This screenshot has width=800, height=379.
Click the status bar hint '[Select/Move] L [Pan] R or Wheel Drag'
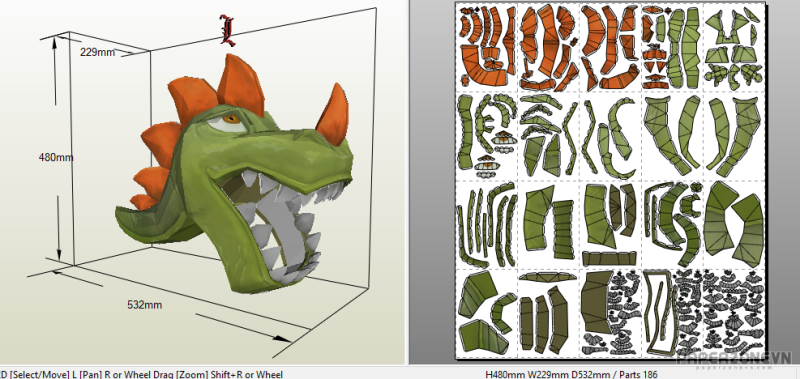coord(91,374)
